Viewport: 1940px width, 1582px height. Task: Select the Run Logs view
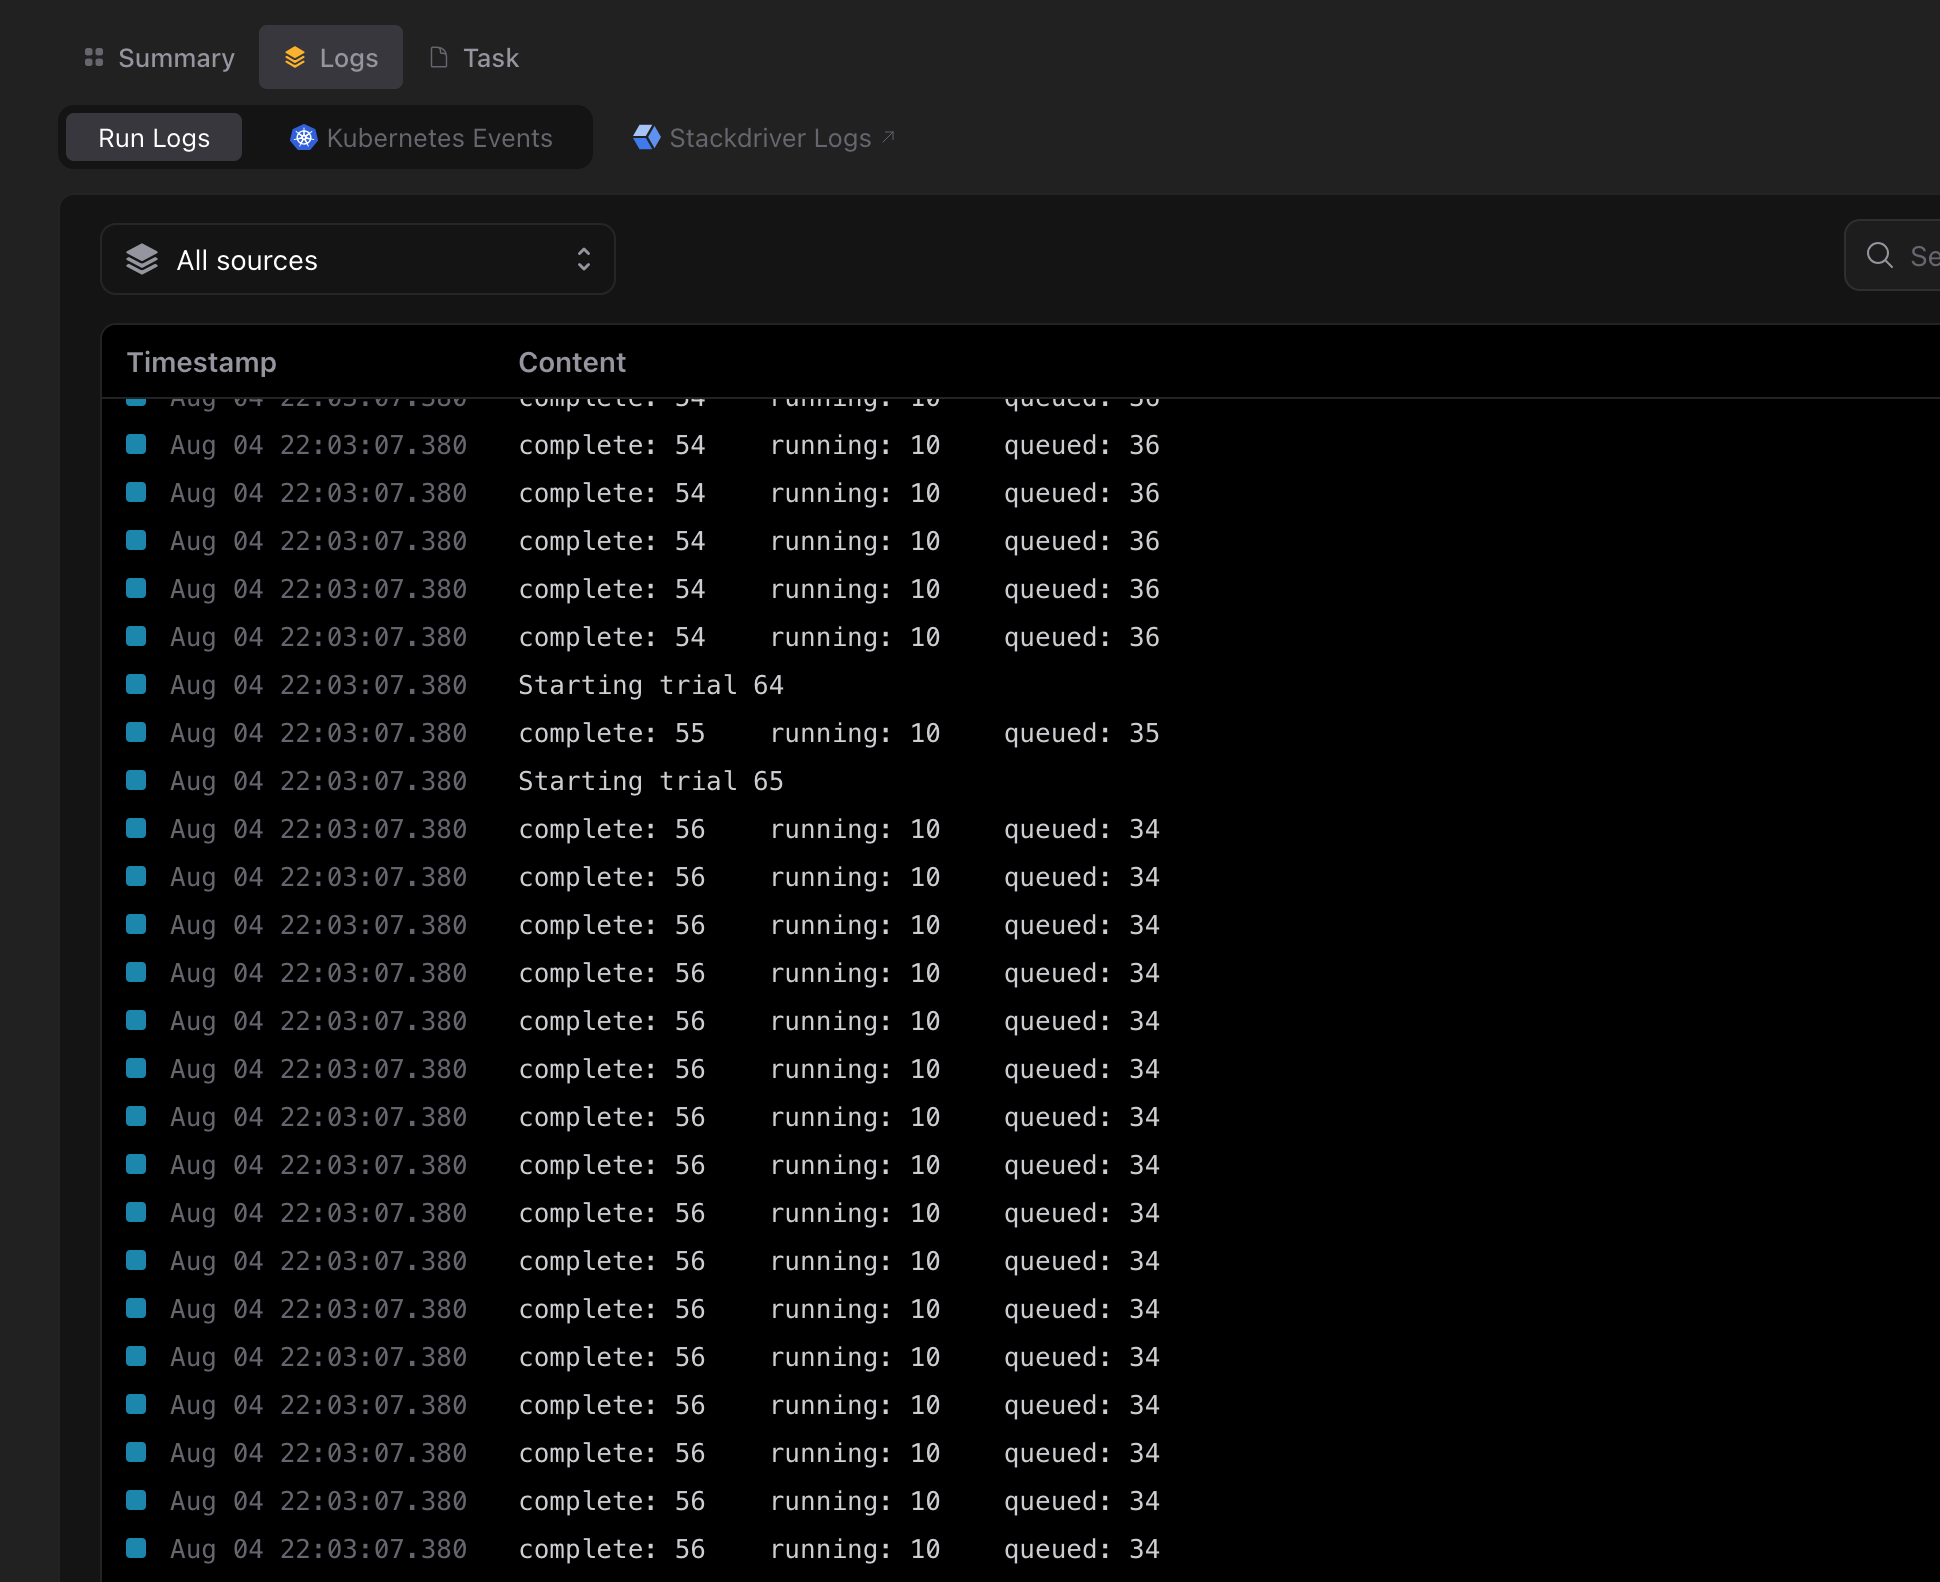point(154,138)
